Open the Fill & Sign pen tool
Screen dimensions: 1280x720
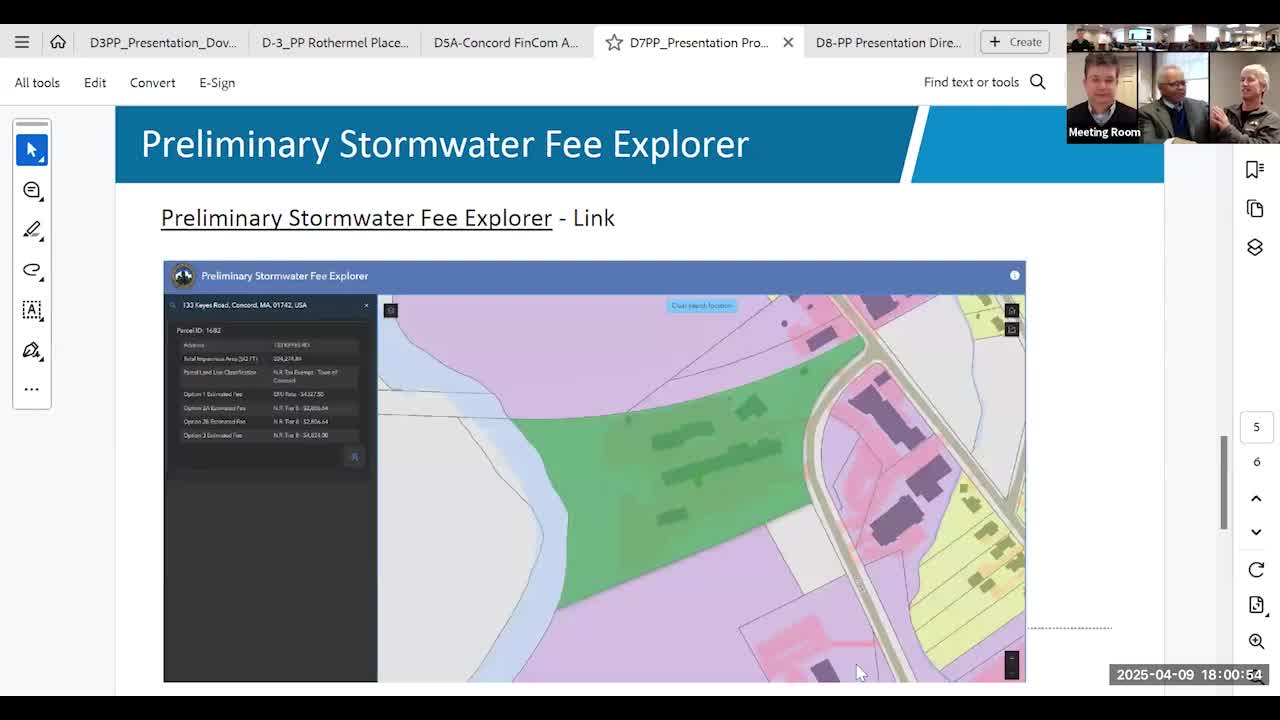click(32, 350)
